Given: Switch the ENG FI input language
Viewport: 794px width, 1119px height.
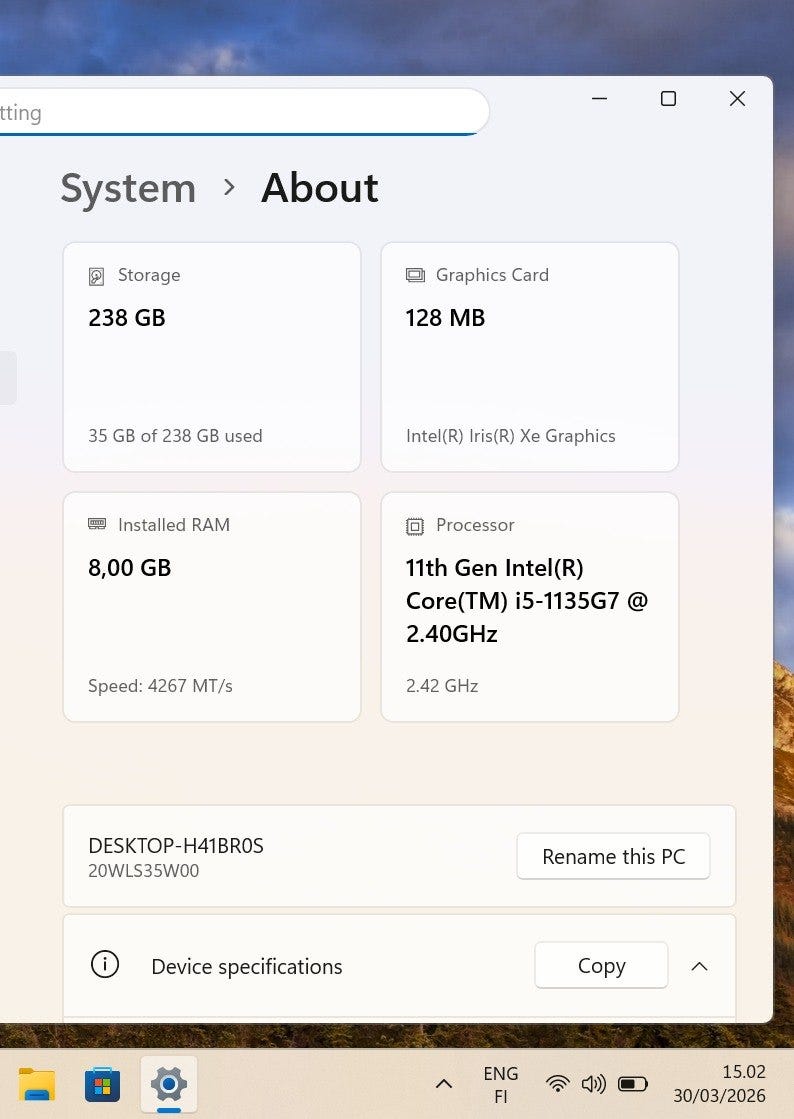Looking at the screenshot, I should [500, 1084].
